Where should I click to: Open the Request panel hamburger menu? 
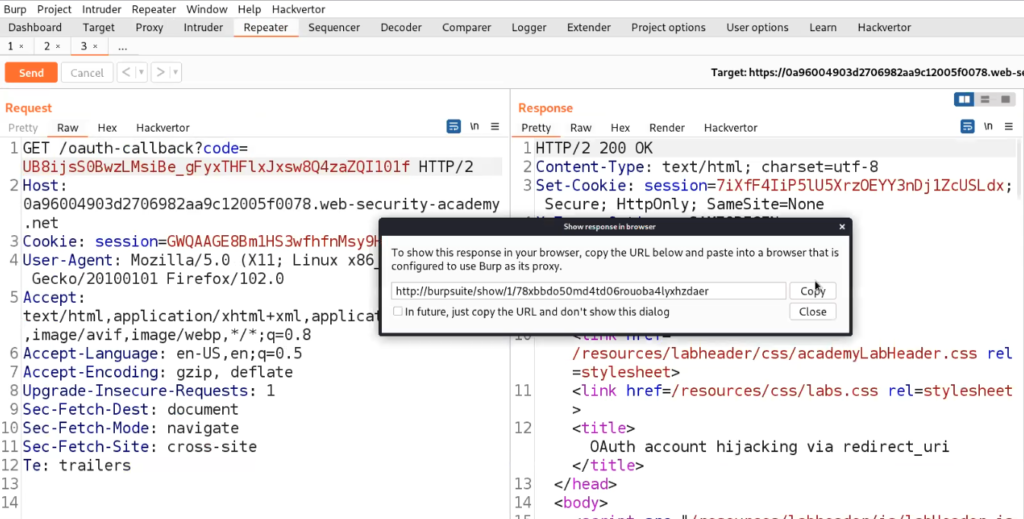[x=495, y=127]
